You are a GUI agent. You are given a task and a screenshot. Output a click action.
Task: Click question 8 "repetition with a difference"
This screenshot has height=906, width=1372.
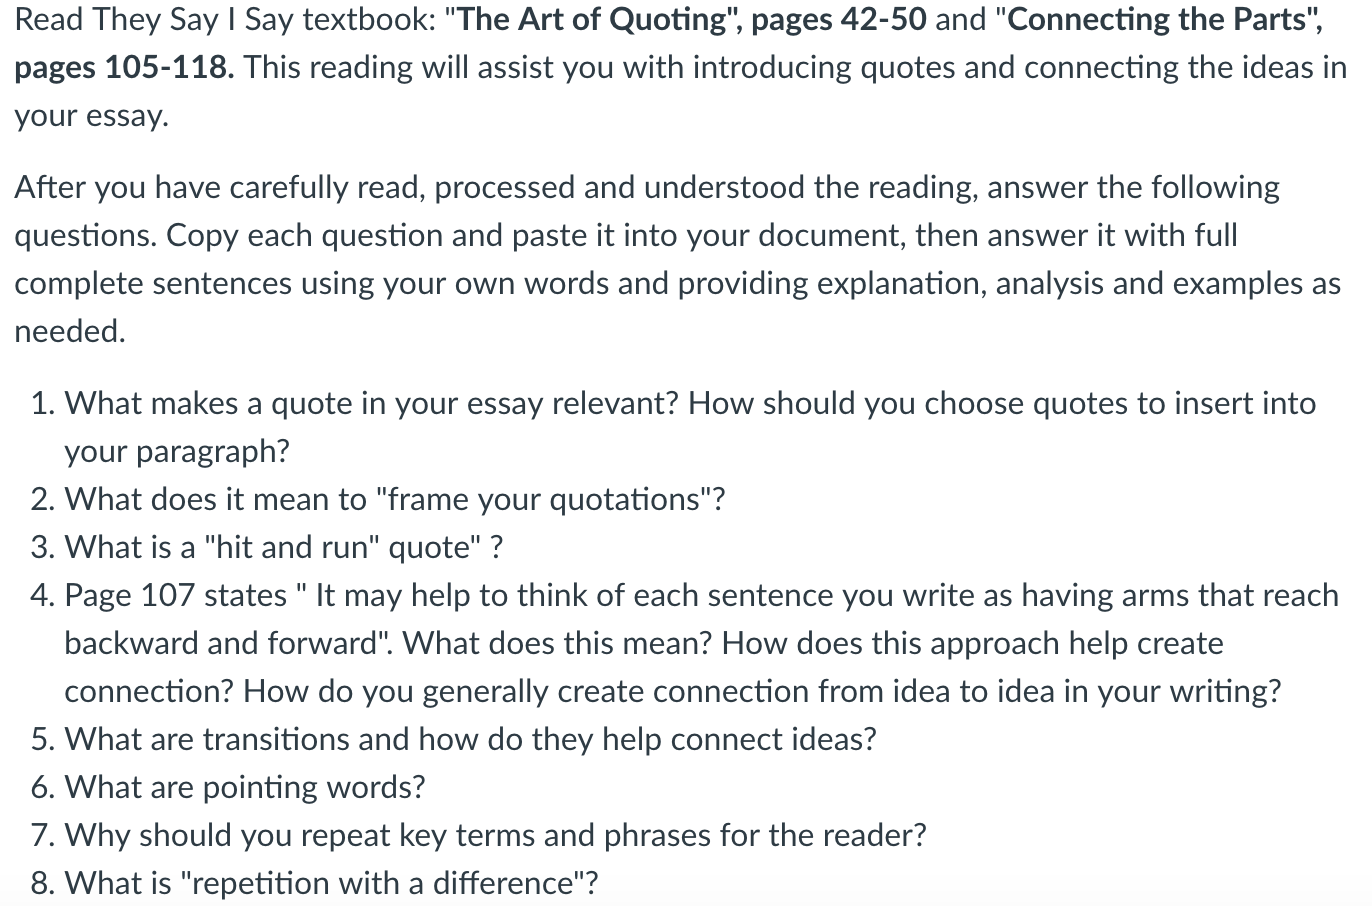tap(315, 883)
